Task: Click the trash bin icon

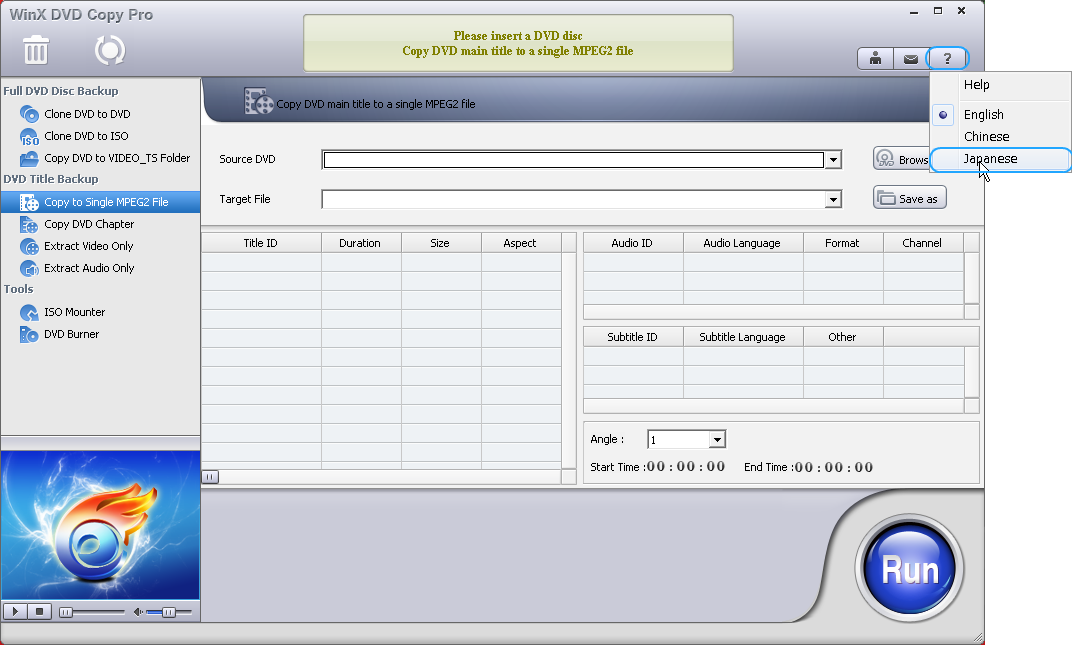Action: pyautogui.click(x=36, y=50)
